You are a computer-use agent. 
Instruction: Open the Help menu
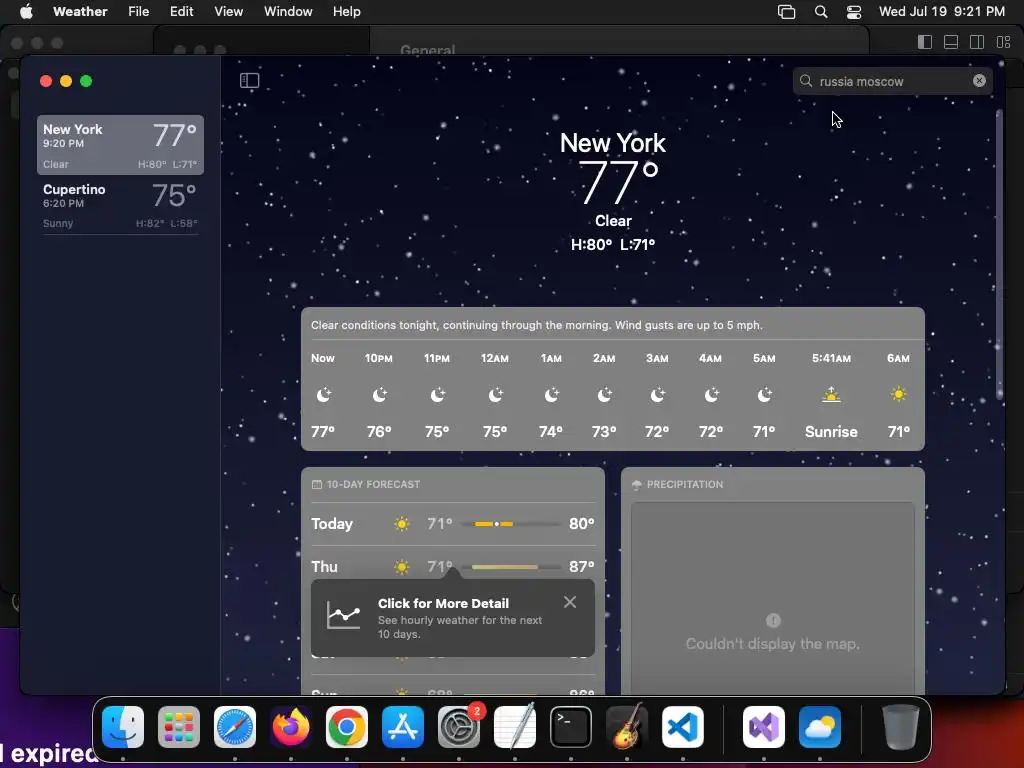click(347, 11)
